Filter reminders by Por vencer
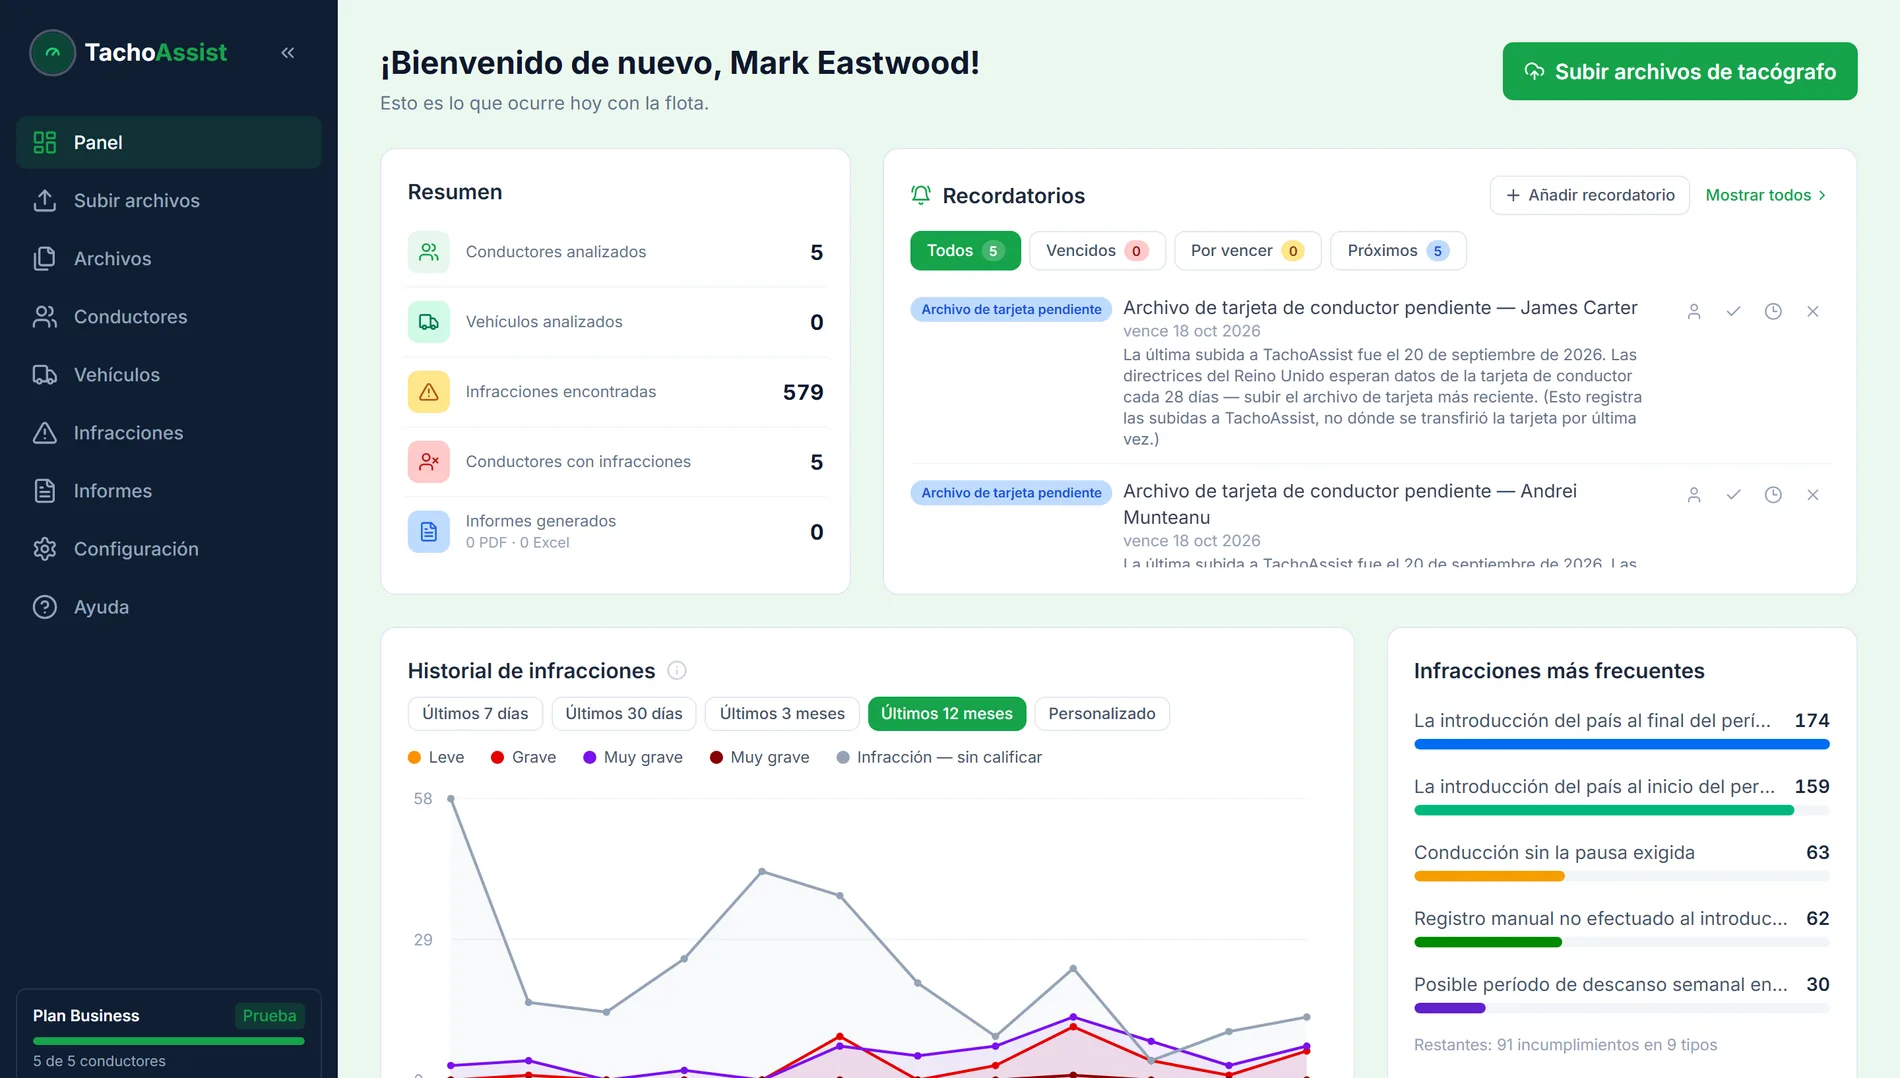Viewport: 1900px width, 1078px height. [1247, 251]
